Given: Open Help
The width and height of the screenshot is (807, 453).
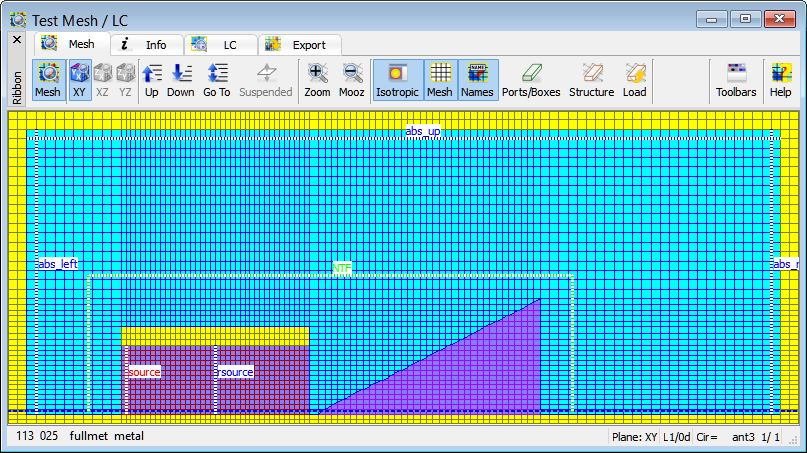Looking at the screenshot, I should point(780,80).
